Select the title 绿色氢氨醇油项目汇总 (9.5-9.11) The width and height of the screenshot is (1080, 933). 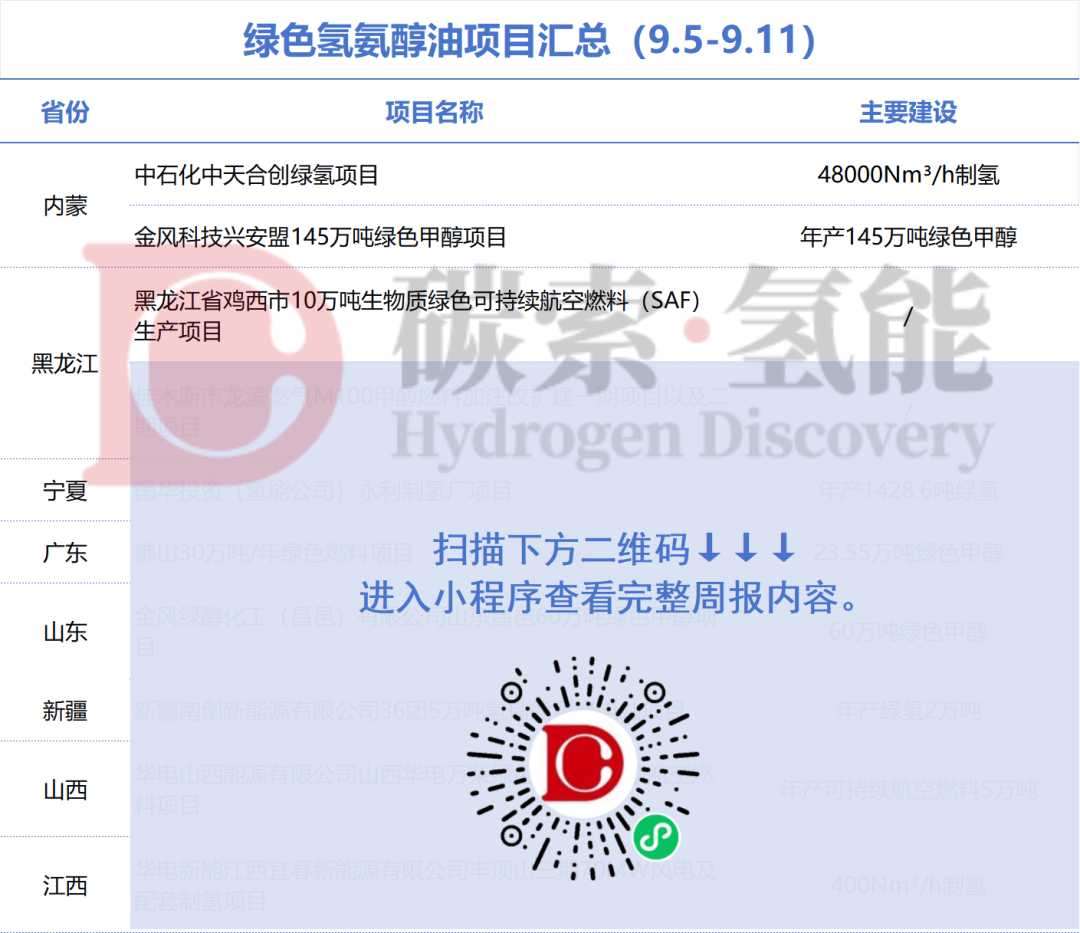coord(529,40)
